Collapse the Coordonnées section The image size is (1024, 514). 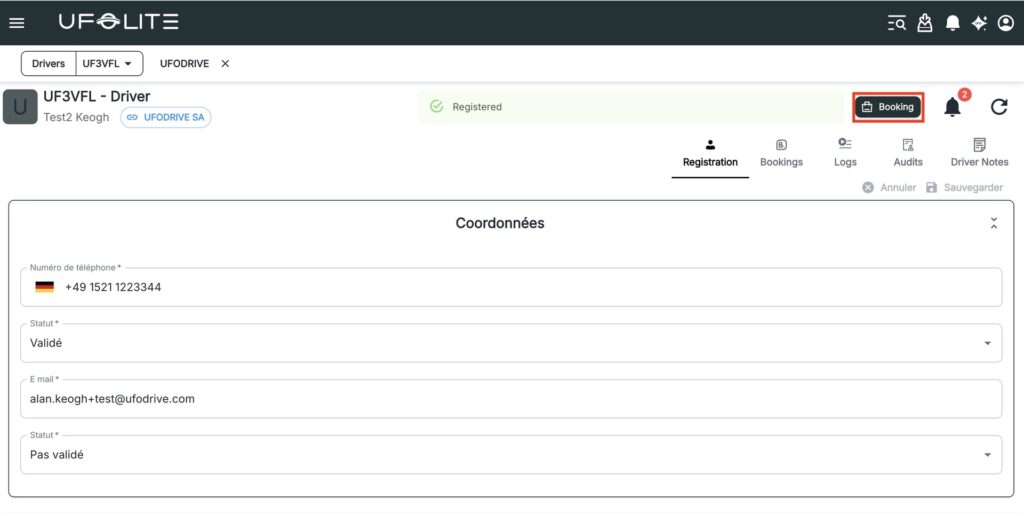coord(993,223)
